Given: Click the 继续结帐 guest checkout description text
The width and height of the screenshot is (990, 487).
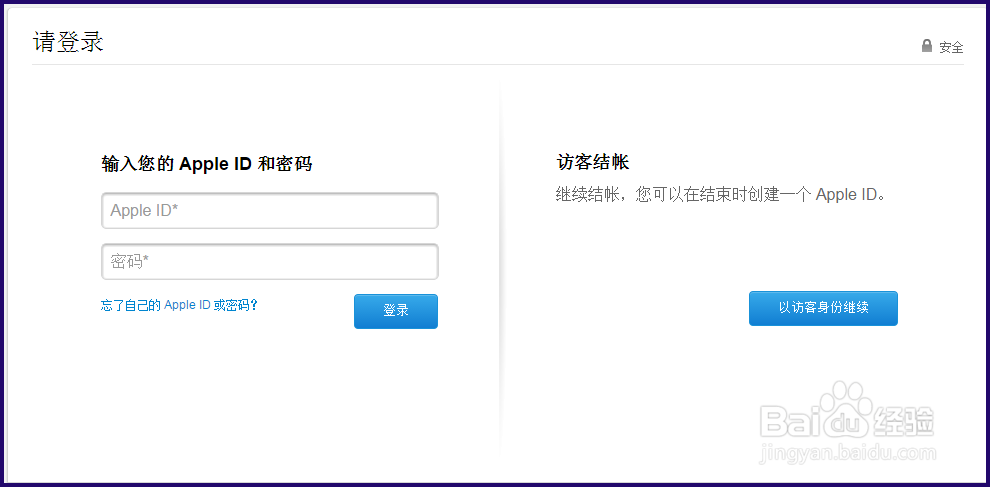Looking at the screenshot, I should point(721,194).
